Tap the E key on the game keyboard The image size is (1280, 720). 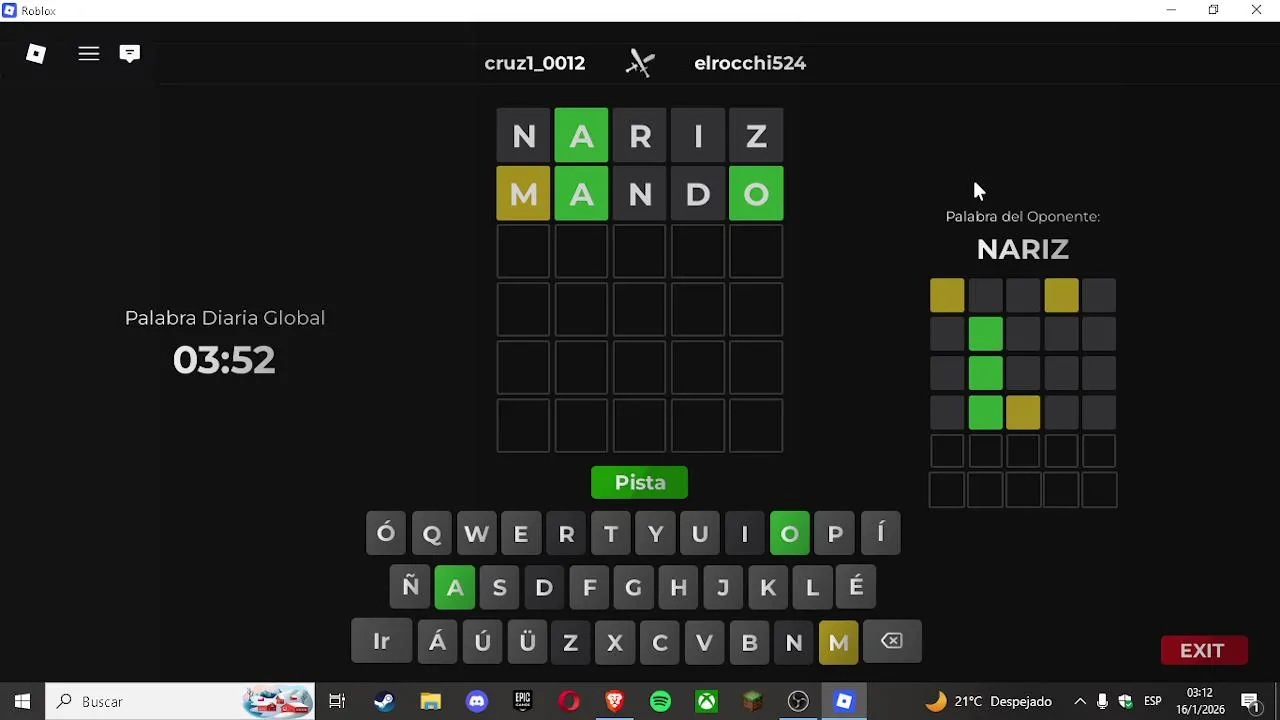(521, 534)
